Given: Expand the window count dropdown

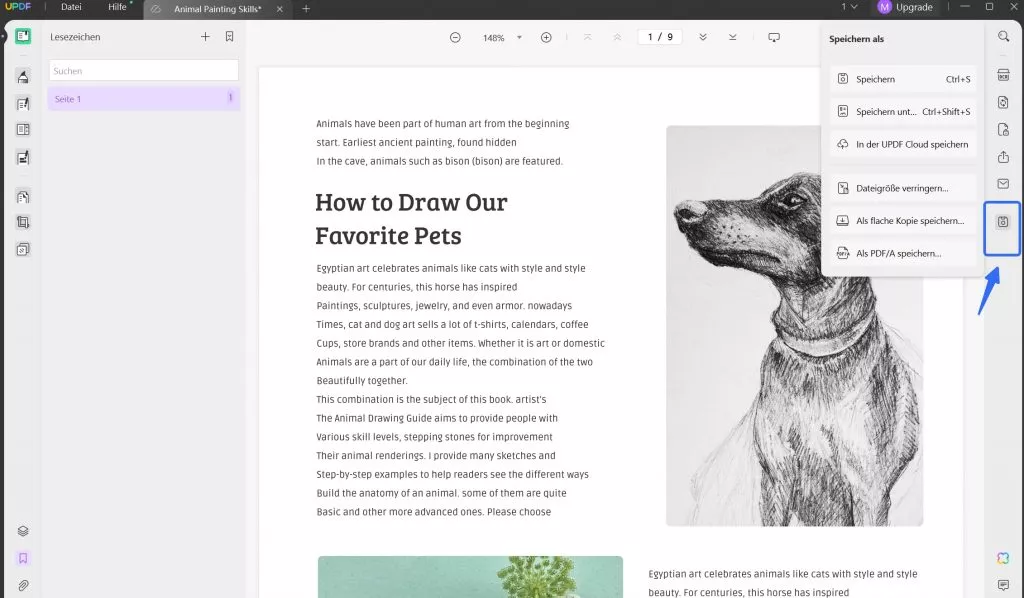Looking at the screenshot, I should coord(850,7).
